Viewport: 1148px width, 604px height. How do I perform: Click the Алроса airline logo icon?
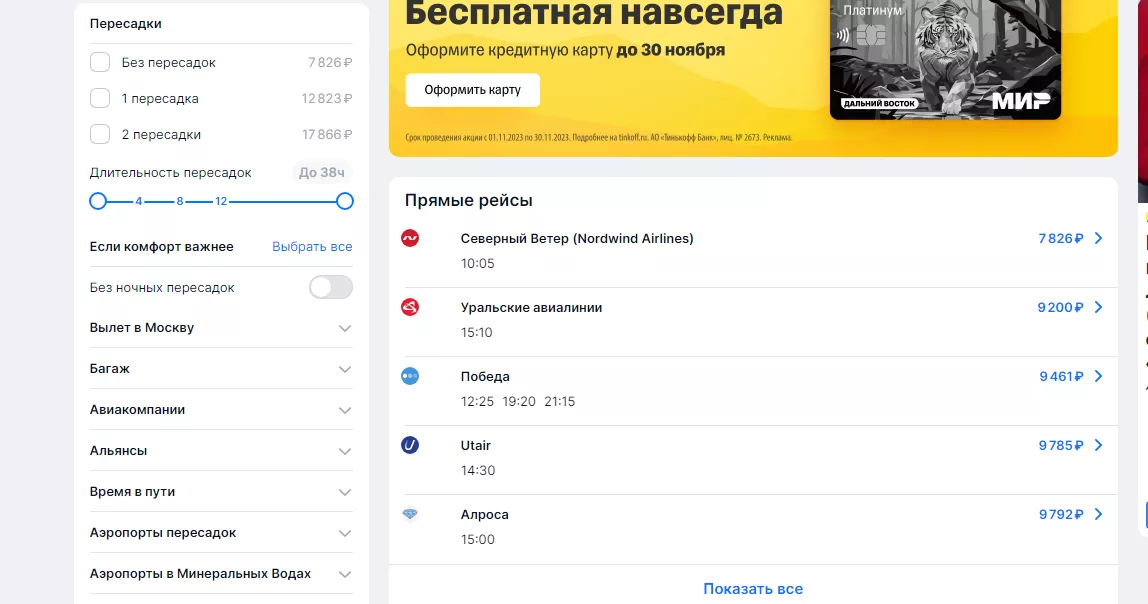click(x=410, y=514)
